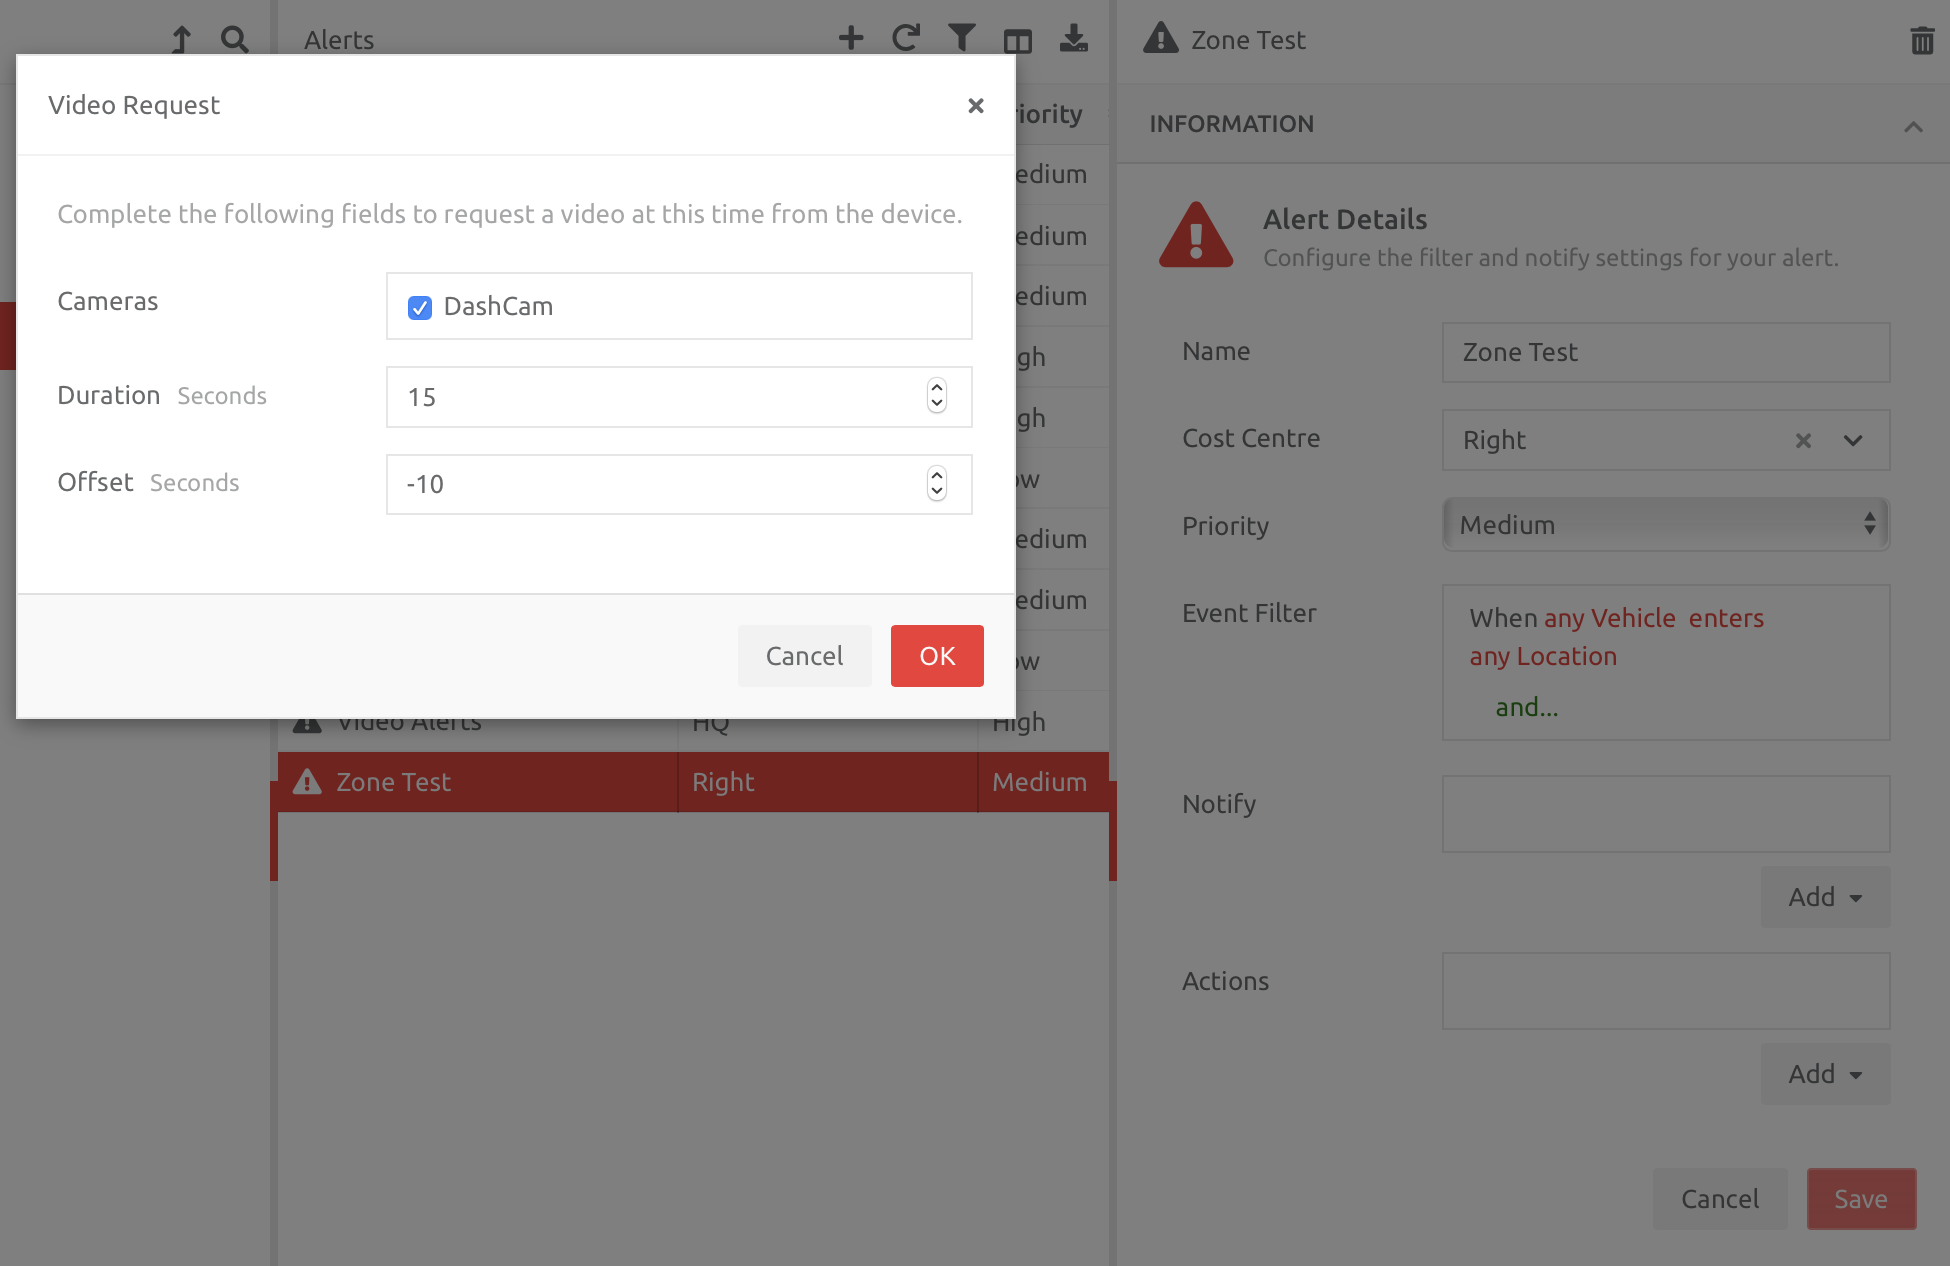This screenshot has width=1950, height=1266.
Task: Open the Actions Add dropdown
Action: (x=1825, y=1074)
